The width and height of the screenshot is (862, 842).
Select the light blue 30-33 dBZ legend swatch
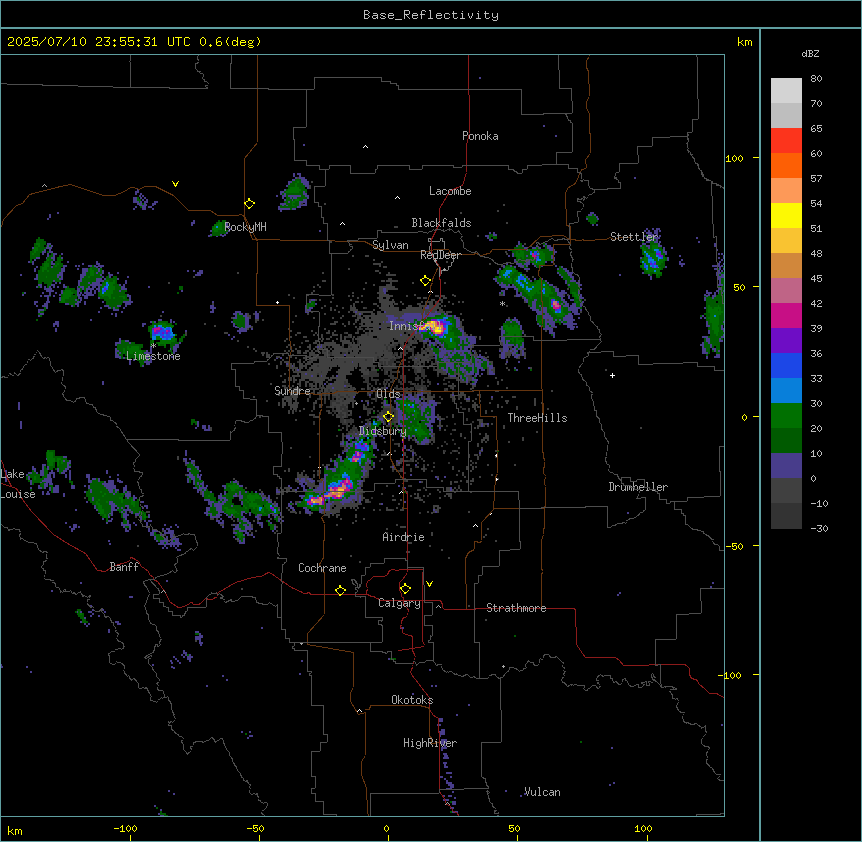pyautogui.click(x=786, y=390)
